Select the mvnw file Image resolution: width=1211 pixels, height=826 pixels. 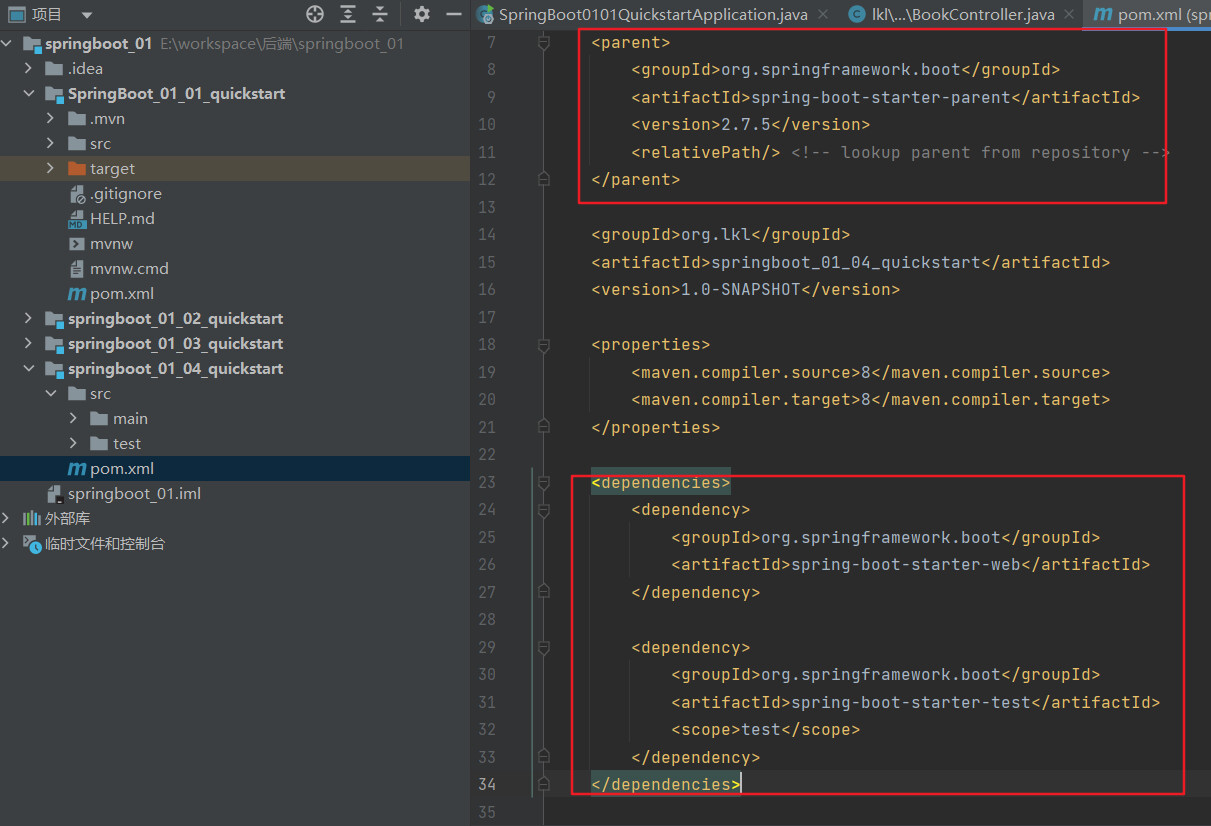111,244
